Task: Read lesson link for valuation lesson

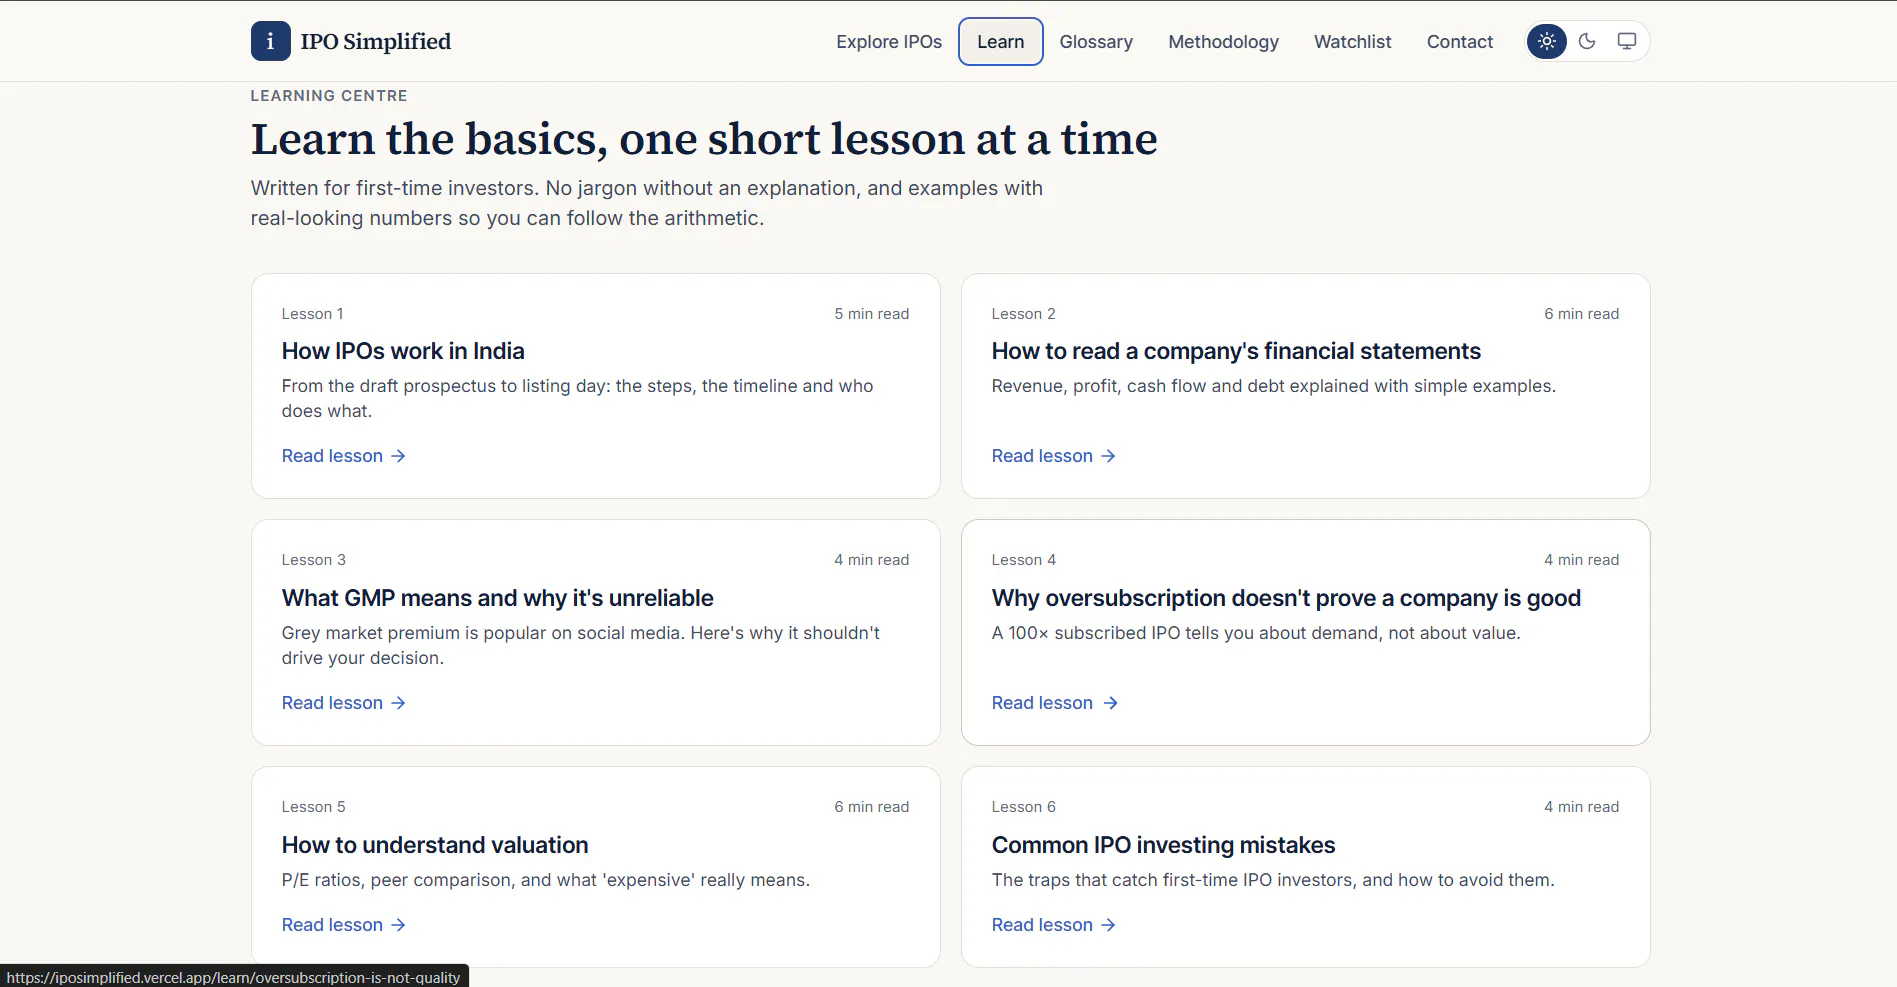Action: (344, 925)
